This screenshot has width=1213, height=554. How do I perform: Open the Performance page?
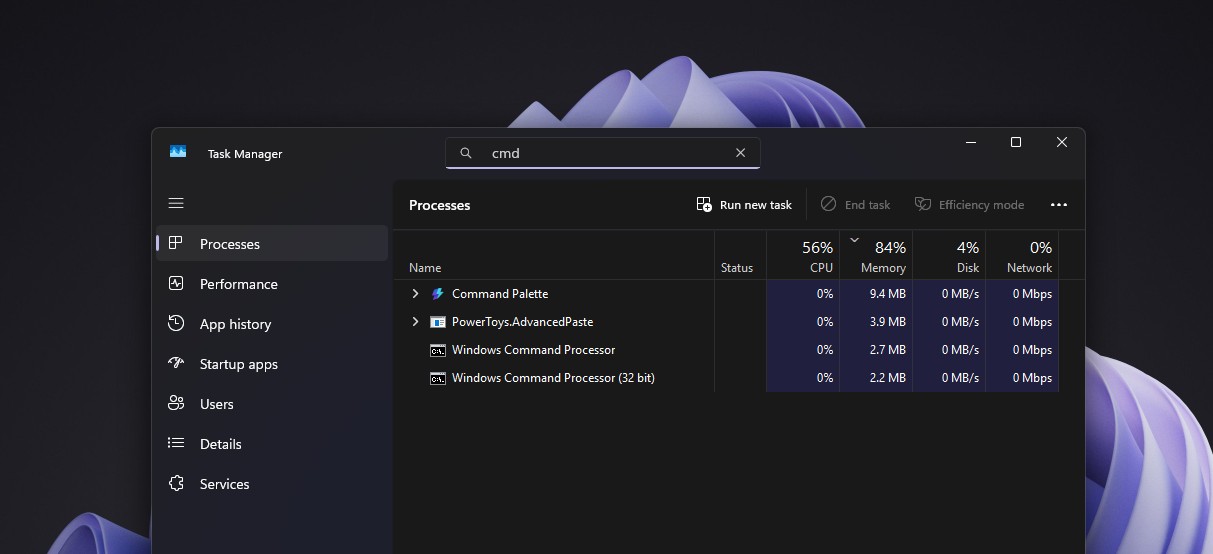272,284
